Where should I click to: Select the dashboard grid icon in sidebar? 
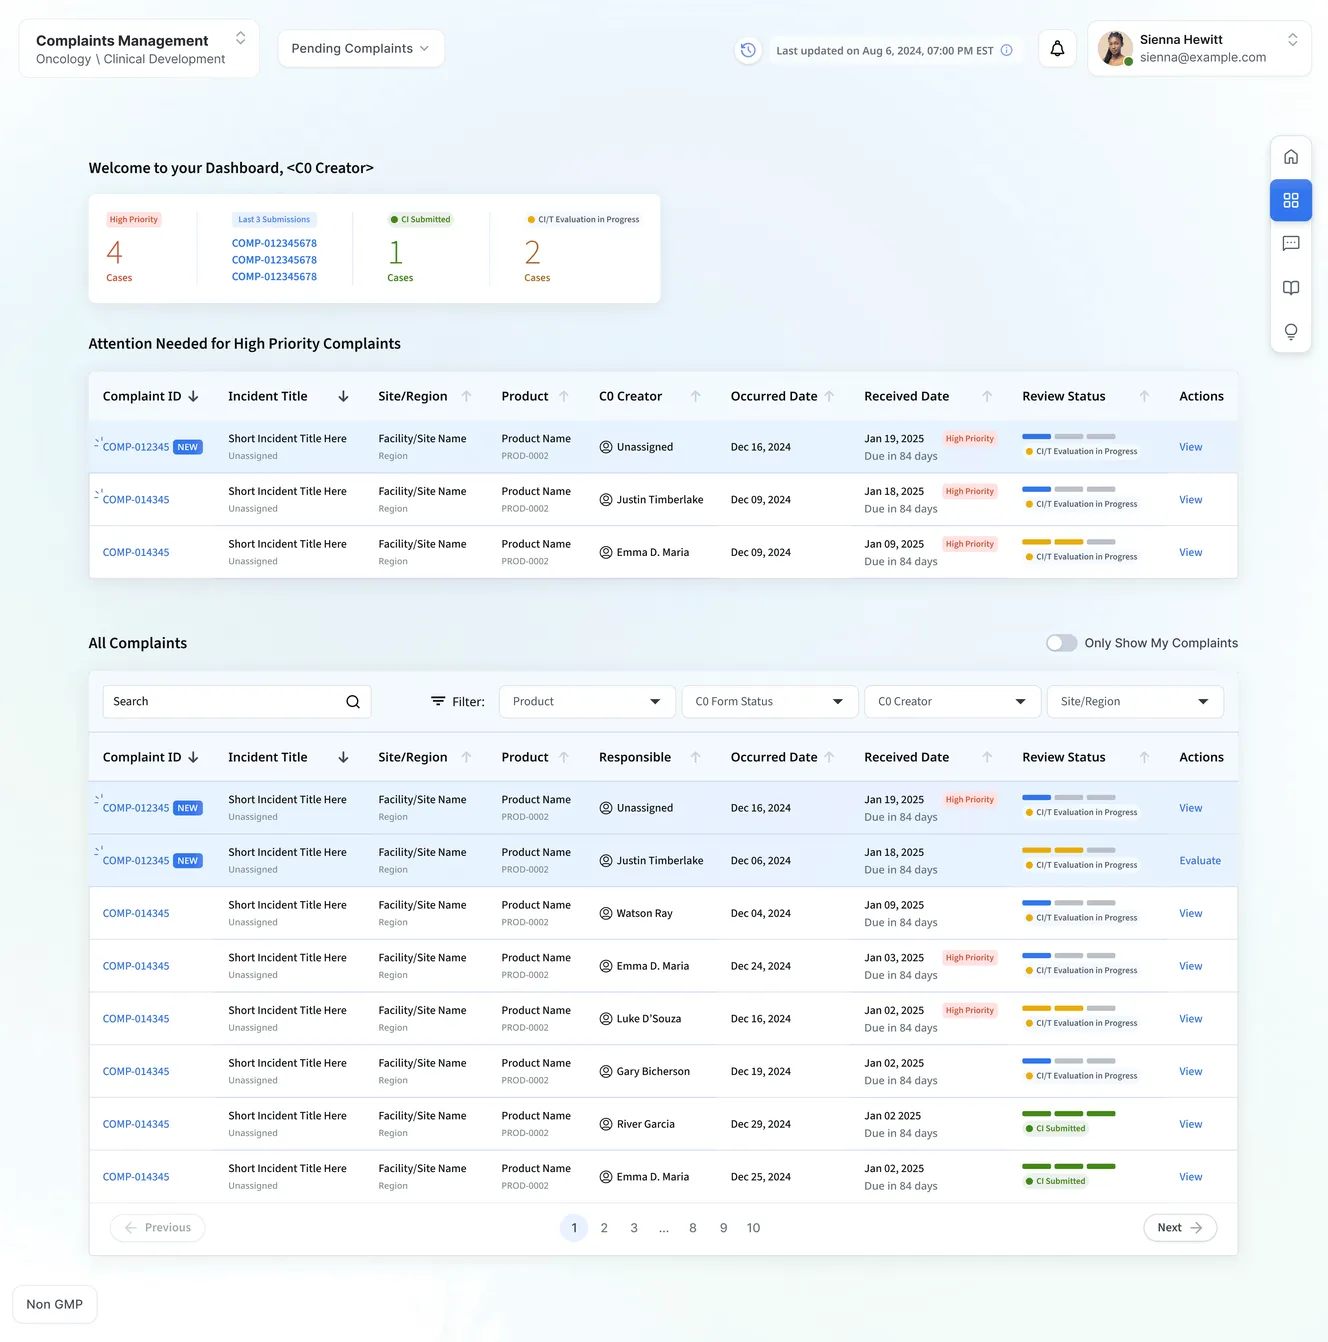(1291, 200)
